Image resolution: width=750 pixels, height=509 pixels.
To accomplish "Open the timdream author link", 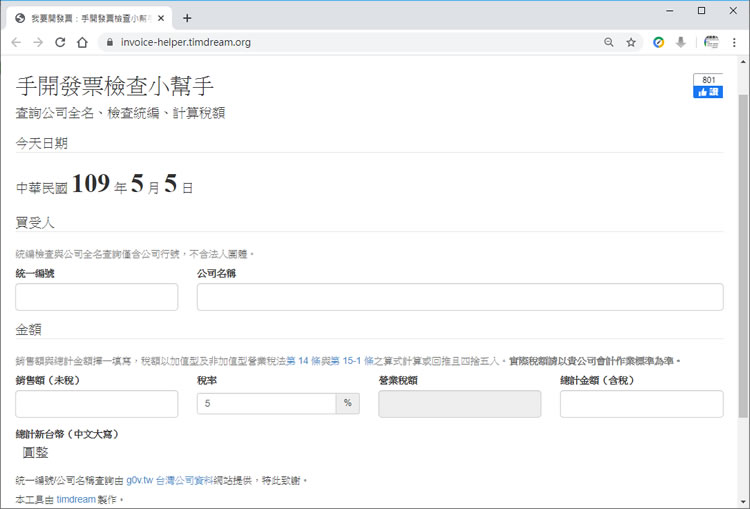I will (x=76, y=499).
